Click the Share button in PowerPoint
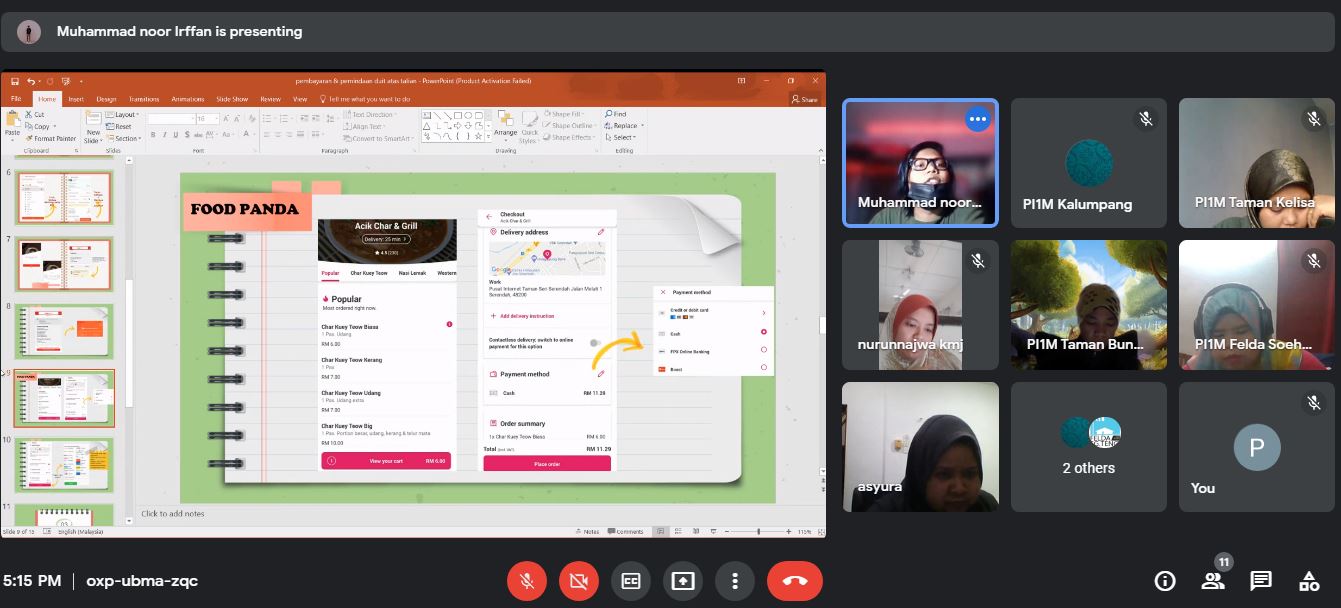The image size is (1341, 608). pyautogui.click(x=804, y=99)
